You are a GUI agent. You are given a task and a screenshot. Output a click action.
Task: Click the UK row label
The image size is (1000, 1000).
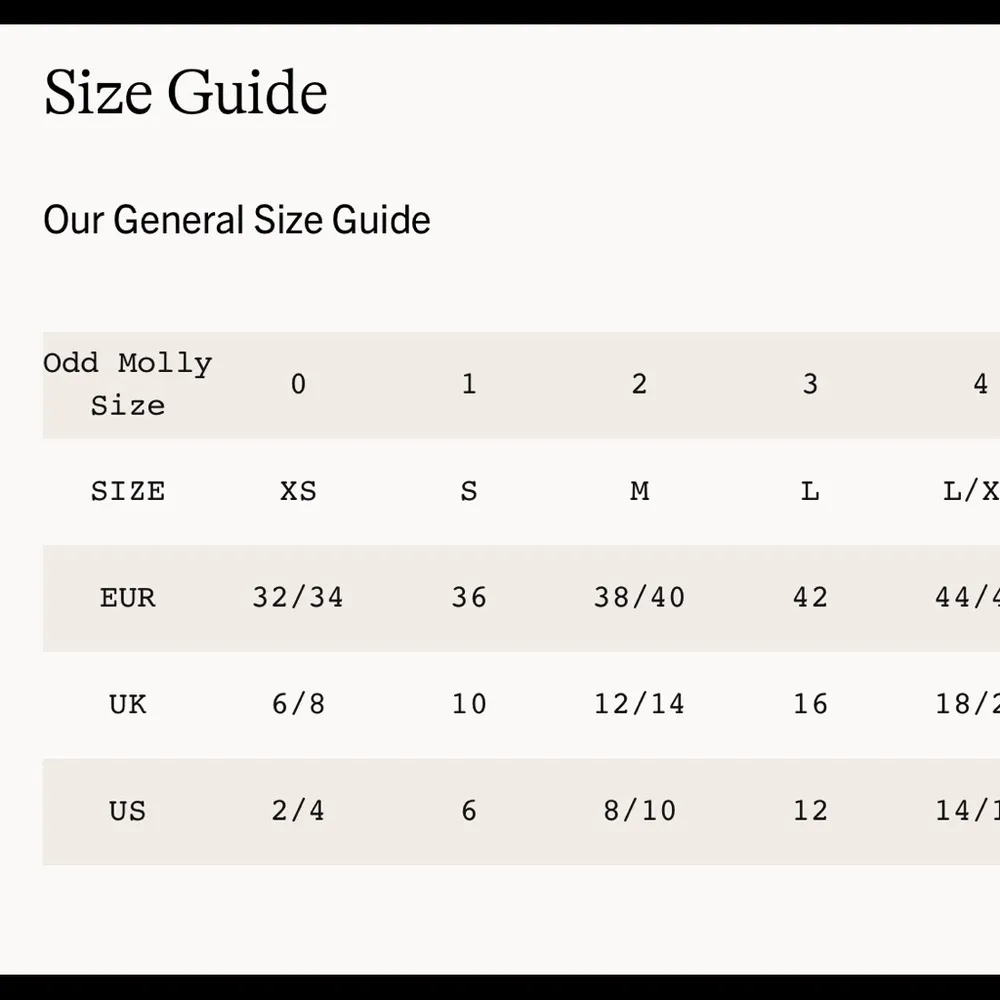[128, 704]
